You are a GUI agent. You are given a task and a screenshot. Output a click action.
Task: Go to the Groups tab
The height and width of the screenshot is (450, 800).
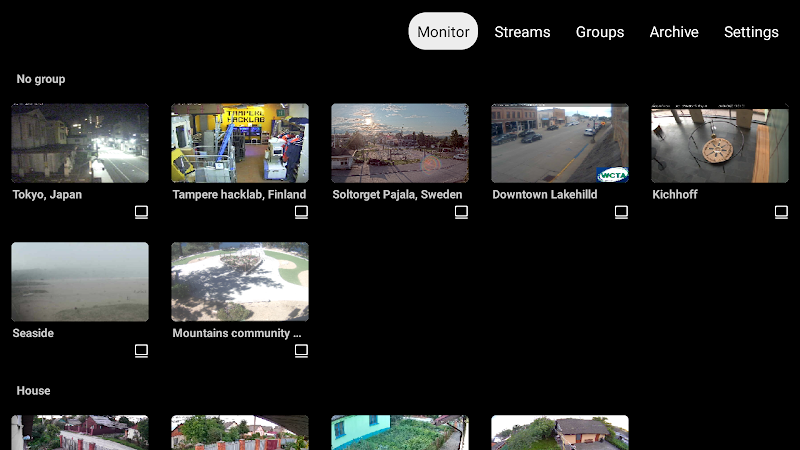click(x=599, y=32)
